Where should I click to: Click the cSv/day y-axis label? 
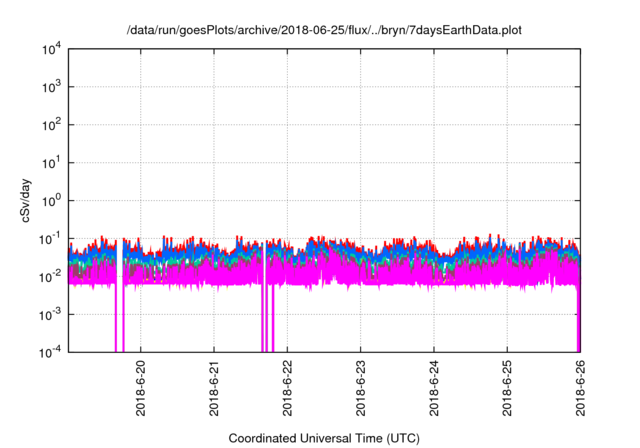coord(25,200)
